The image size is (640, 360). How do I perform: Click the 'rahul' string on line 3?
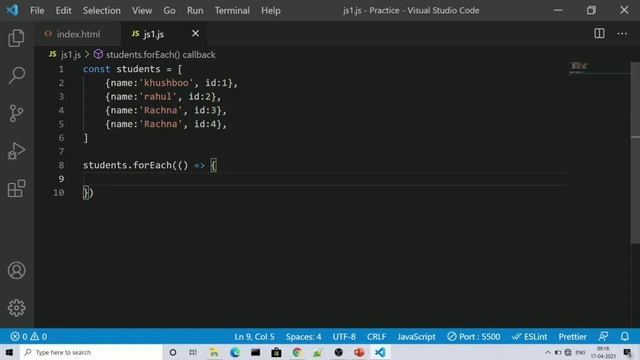tap(158, 97)
